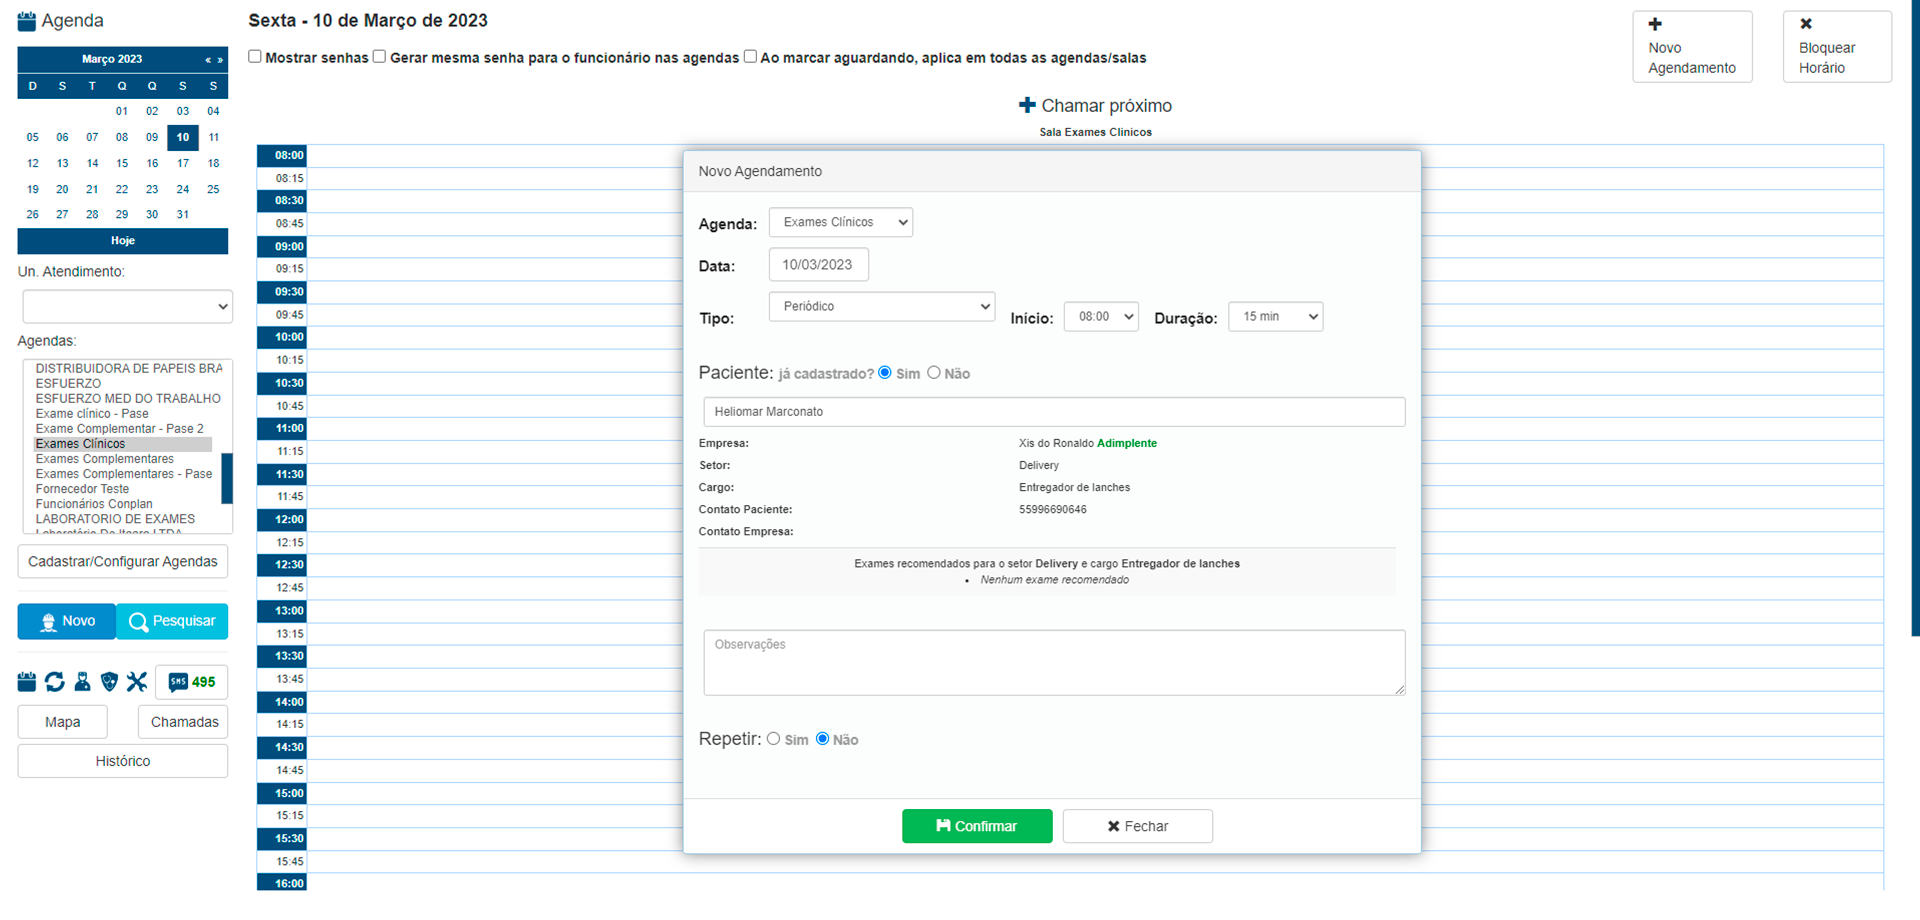Select Sim for Repetir
The image size is (1920, 920).
coord(774,739)
